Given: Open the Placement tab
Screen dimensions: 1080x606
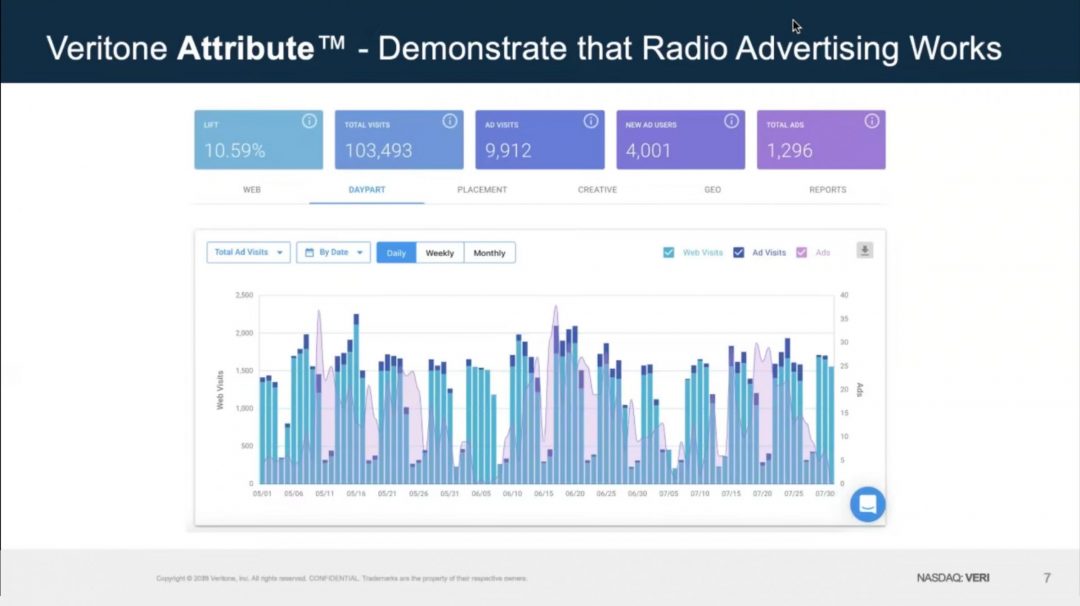Looking at the screenshot, I should click(482, 190).
